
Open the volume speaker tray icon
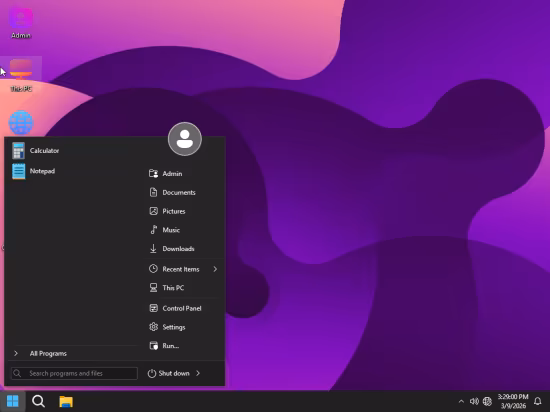474,401
